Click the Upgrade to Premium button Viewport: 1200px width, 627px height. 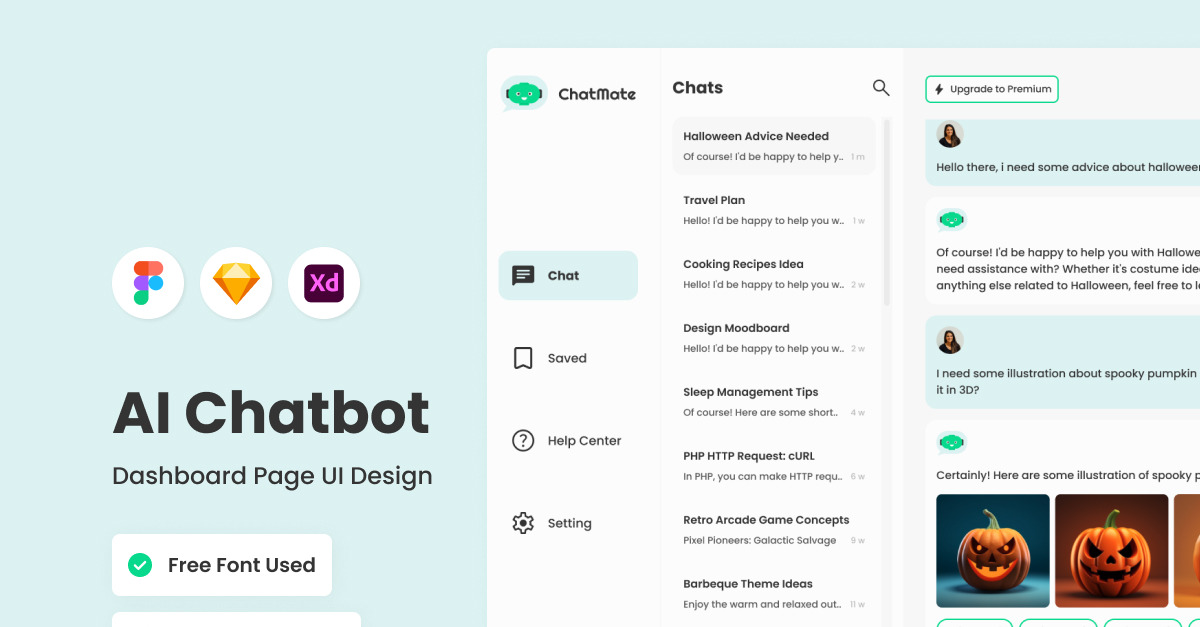coord(991,89)
